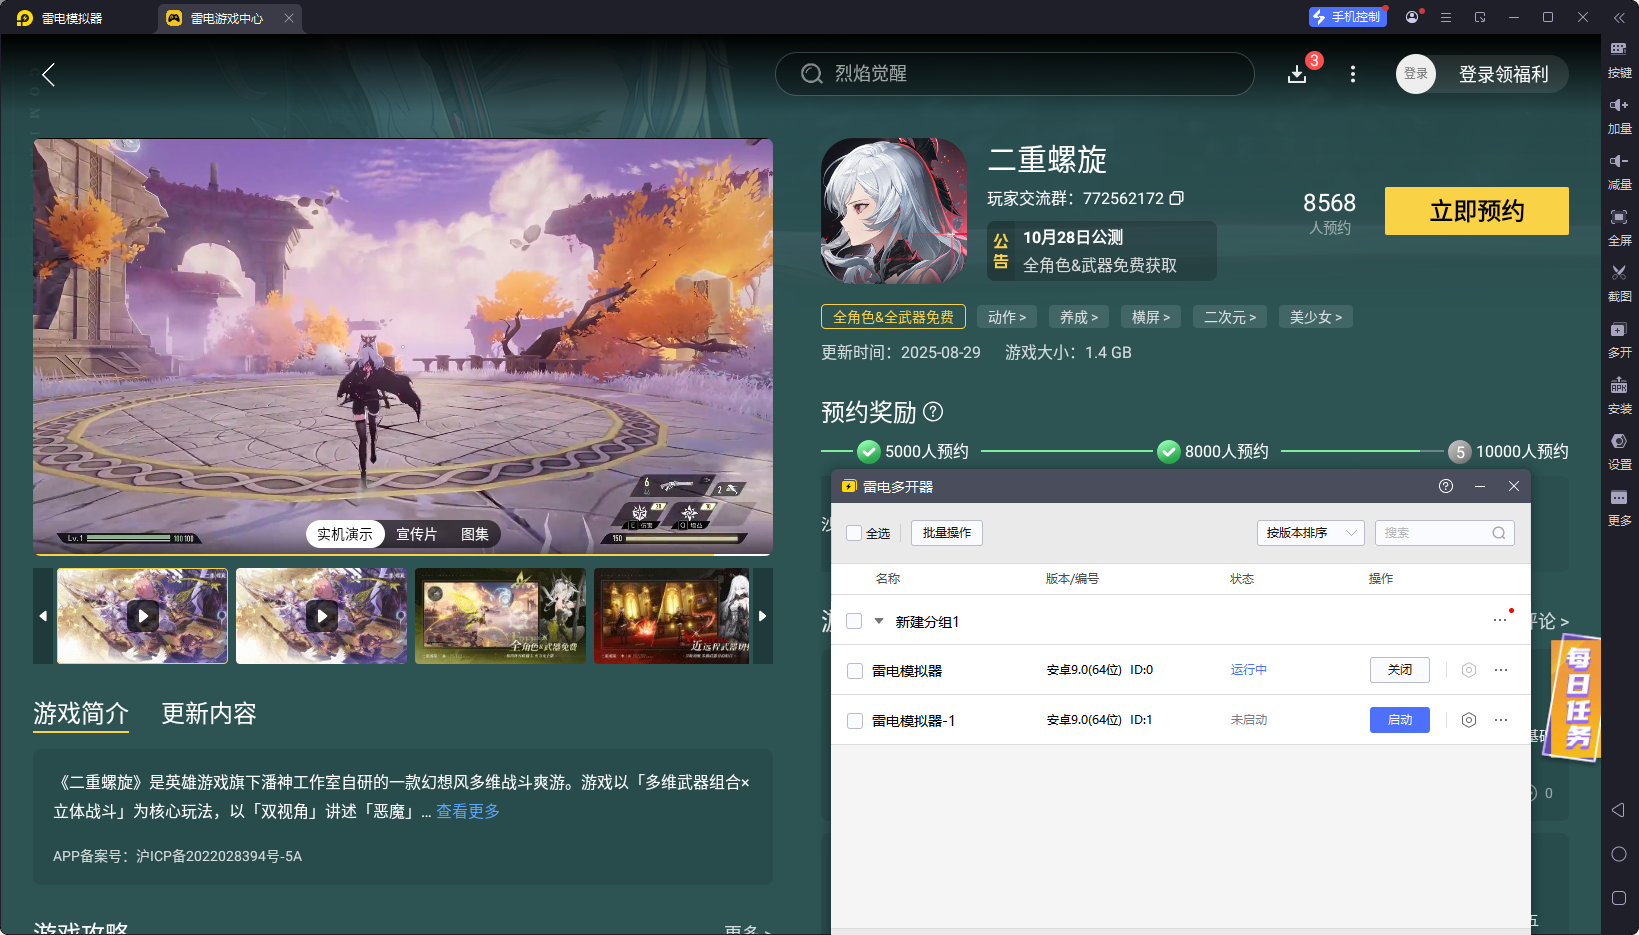The width and height of the screenshot is (1639, 935).
Task: Open the 查看更多 game description link
Action: [x=466, y=811]
